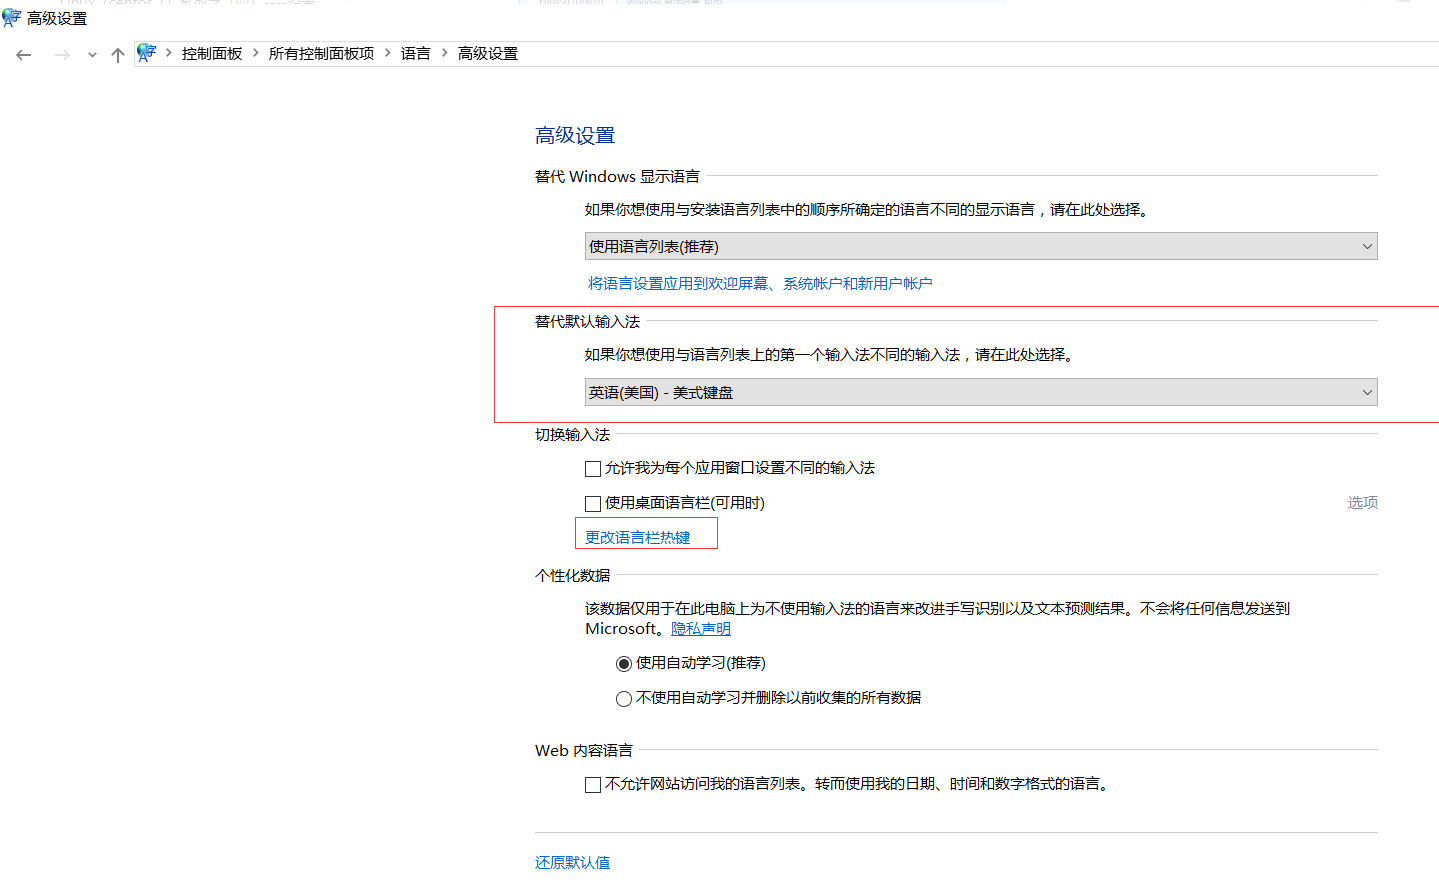Expand the chevron after 控制面板 breadcrumb
This screenshot has width=1439, height=891.
pos(256,53)
